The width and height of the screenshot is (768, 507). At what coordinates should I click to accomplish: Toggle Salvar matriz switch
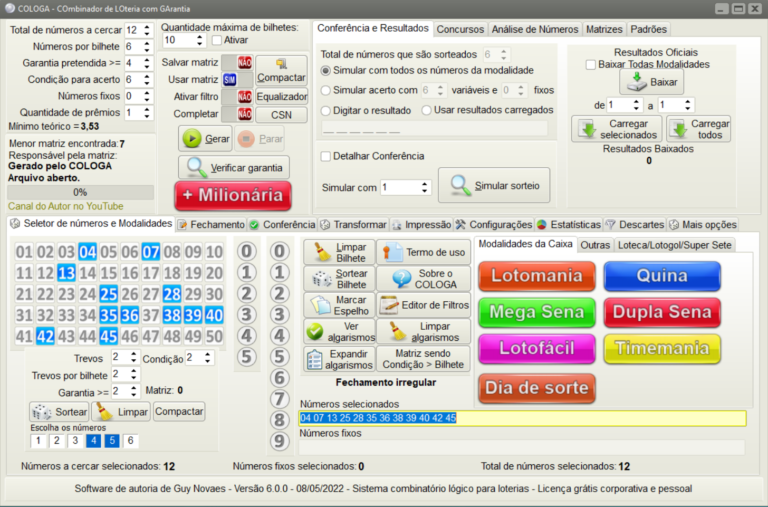(x=237, y=62)
